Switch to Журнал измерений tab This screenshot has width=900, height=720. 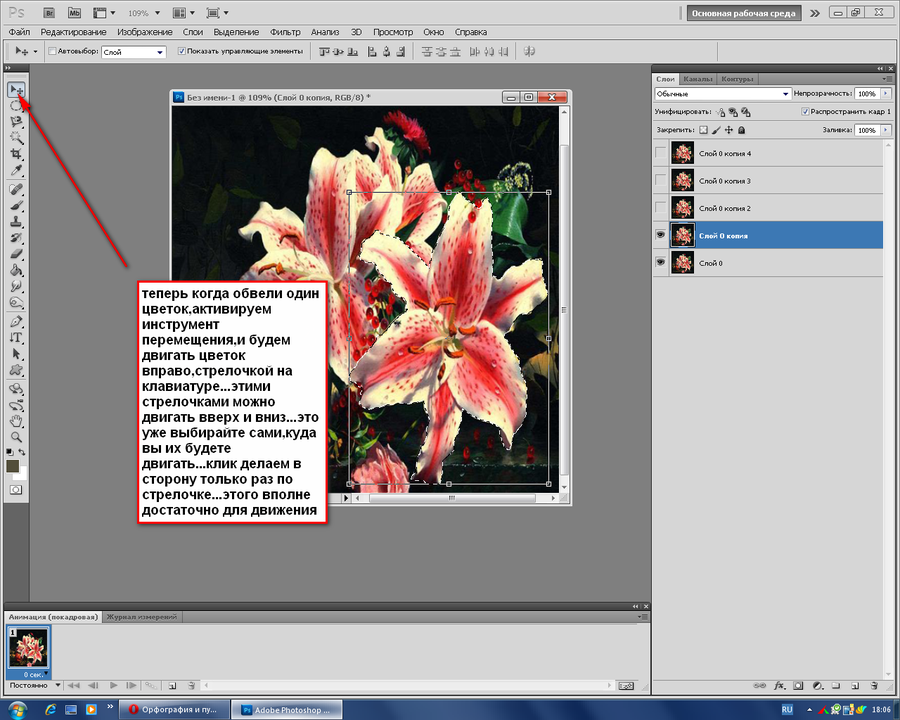tap(142, 617)
